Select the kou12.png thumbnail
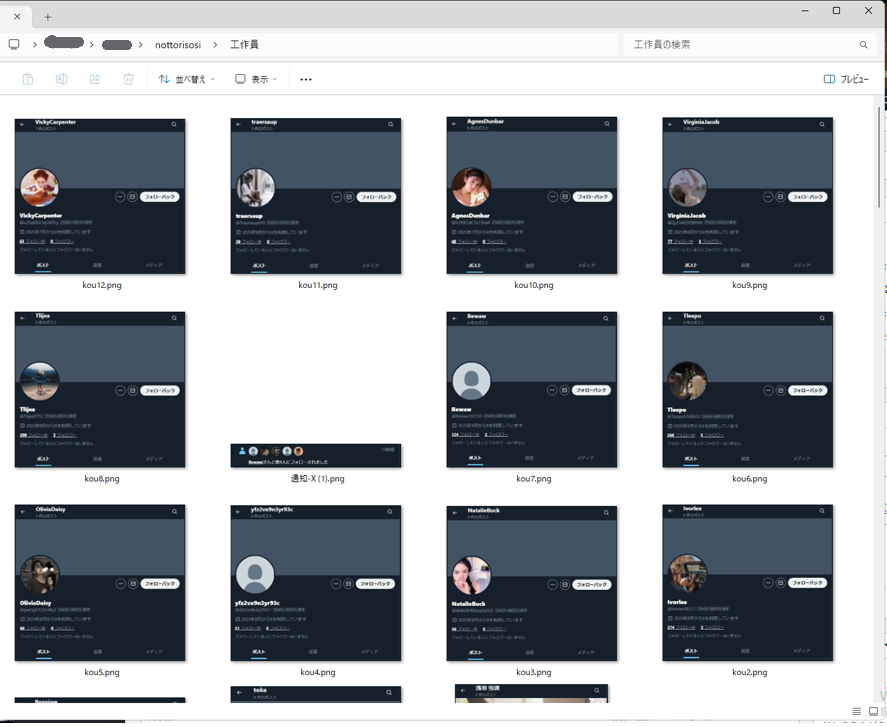 tap(100, 196)
